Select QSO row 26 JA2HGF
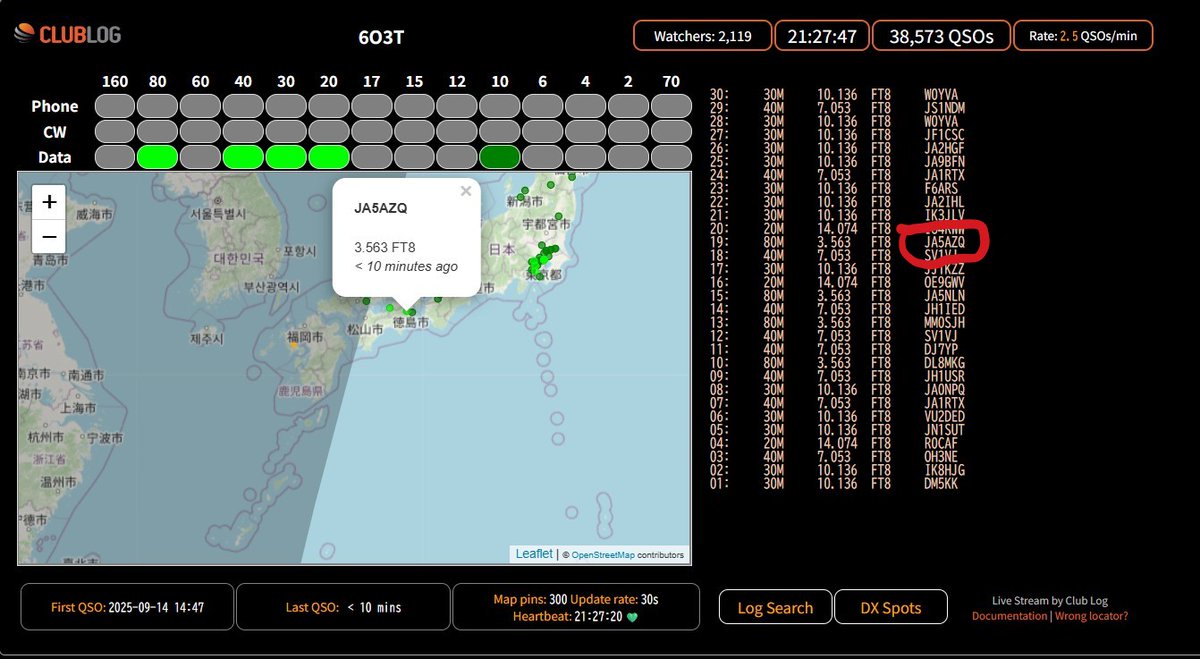This screenshot has width=1200, height=659. click(x=838, y=148)
